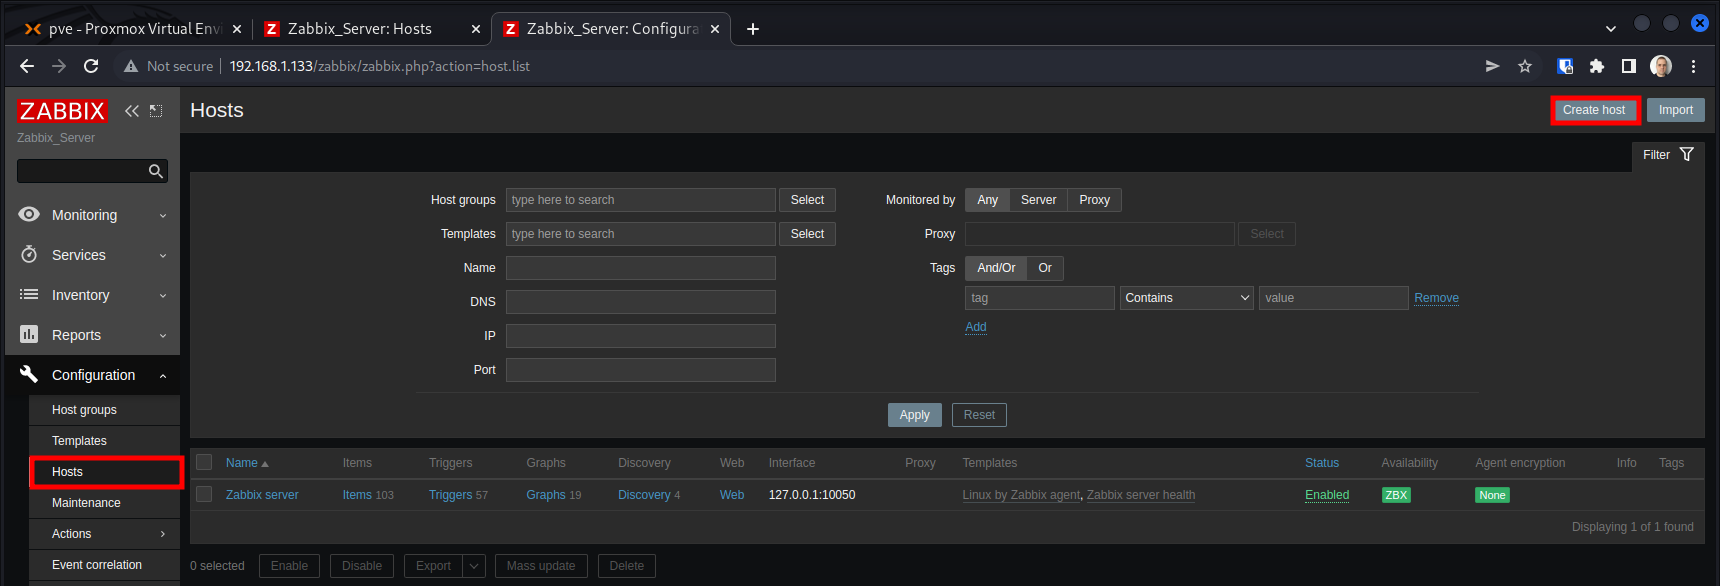1720x586 pixels.
Task: Click the Not secure warning icon
Action: click(x=130, y=66)
